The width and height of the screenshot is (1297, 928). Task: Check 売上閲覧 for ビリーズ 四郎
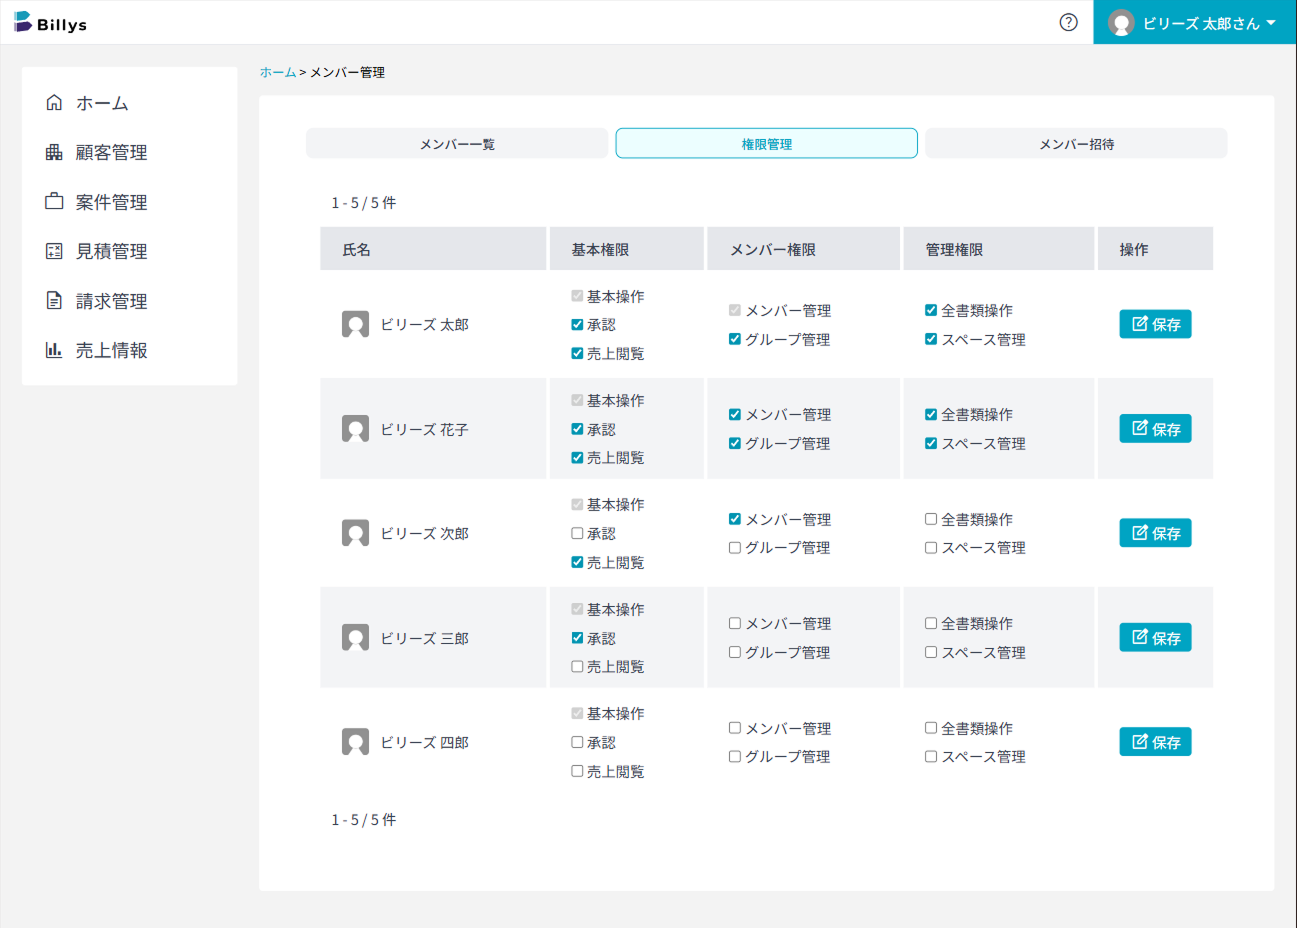click(577, 771)
